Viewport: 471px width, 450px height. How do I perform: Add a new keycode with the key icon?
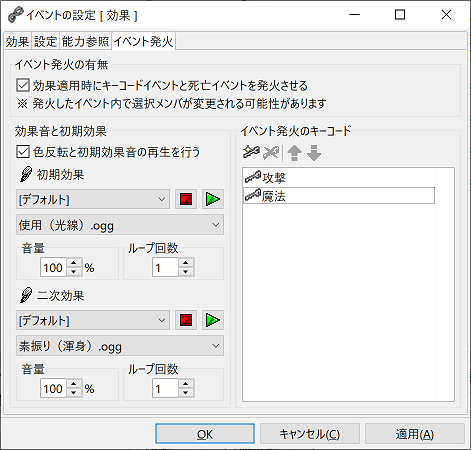click(251, 153)
